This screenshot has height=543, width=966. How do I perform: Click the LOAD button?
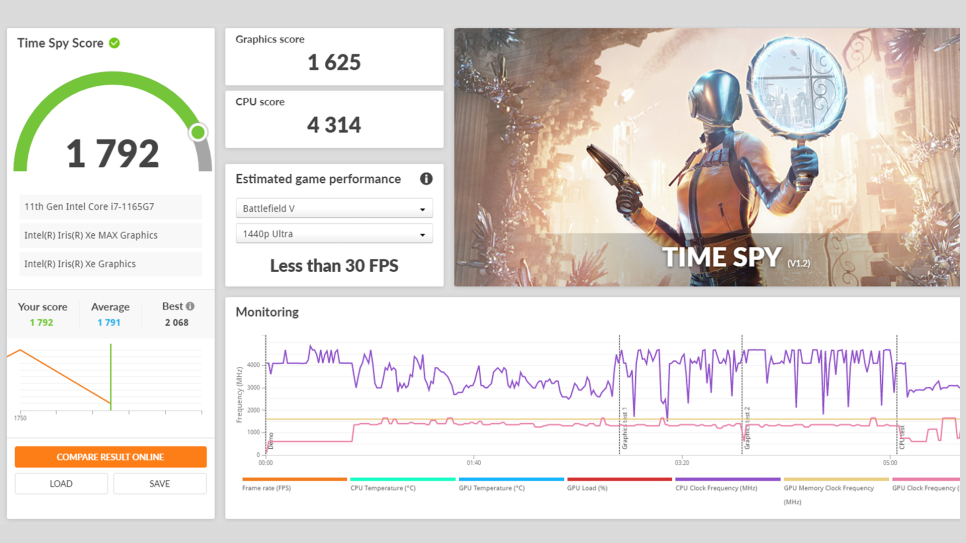pyautogui.click(x=61, y=484)
